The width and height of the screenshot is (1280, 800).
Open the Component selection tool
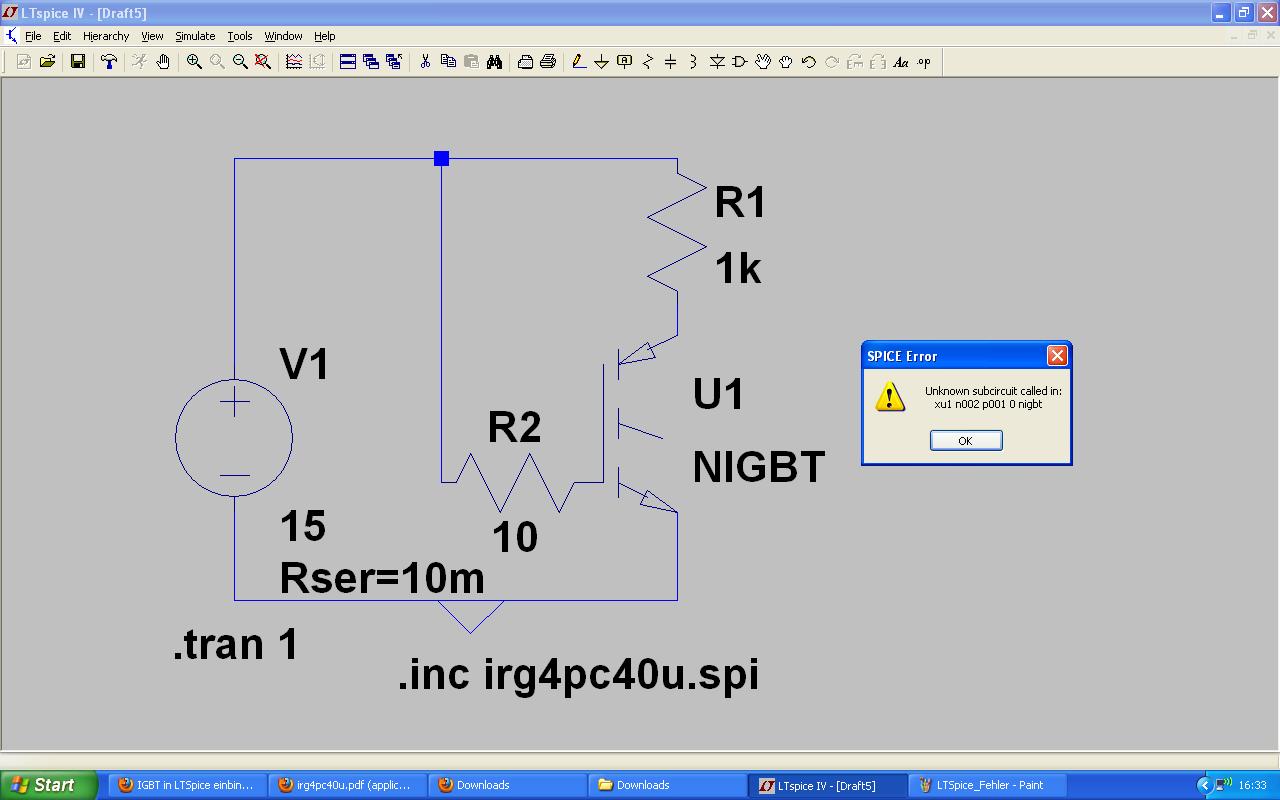[740, 61]
